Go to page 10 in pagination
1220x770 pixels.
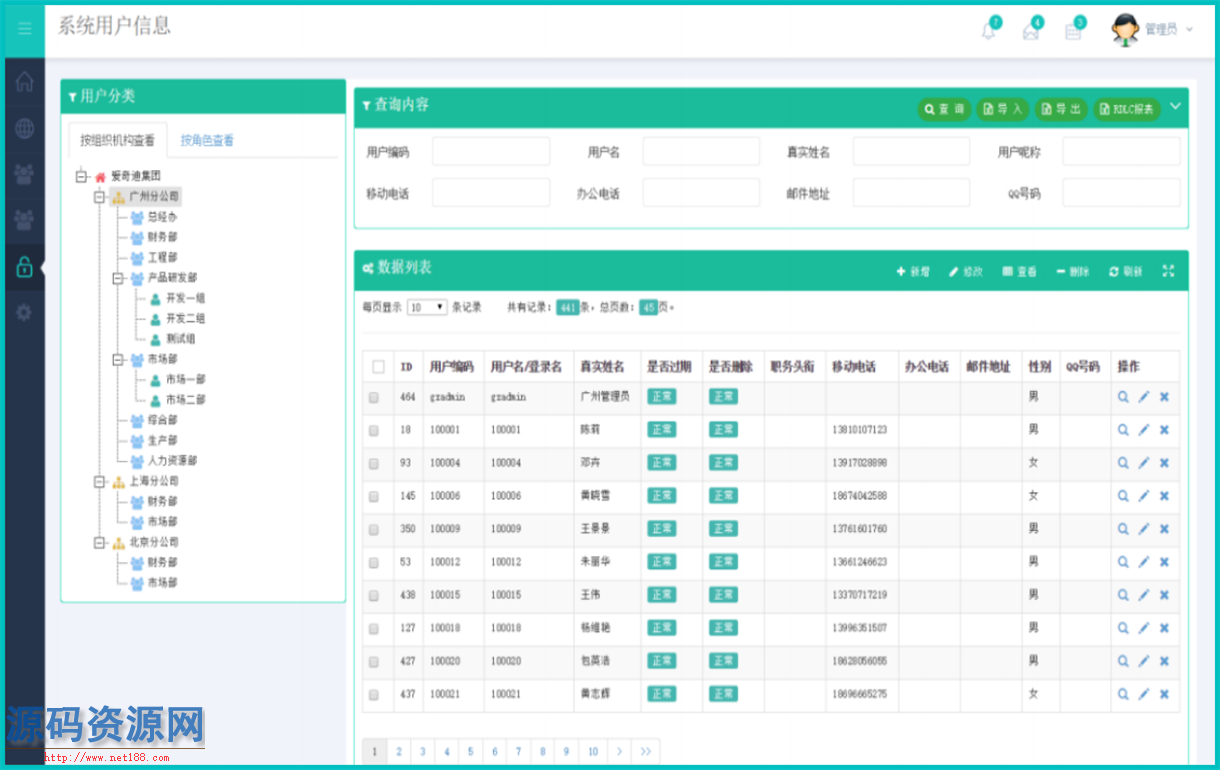point(593,751)
